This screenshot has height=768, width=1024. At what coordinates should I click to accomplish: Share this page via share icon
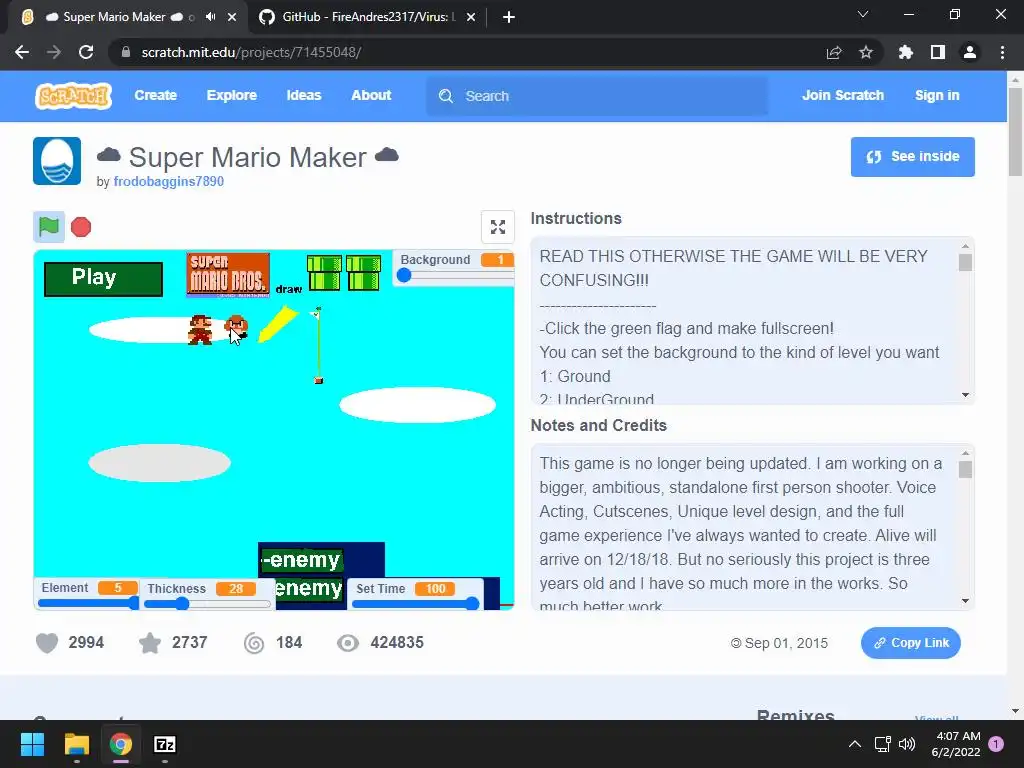click(x=834, y=52)
